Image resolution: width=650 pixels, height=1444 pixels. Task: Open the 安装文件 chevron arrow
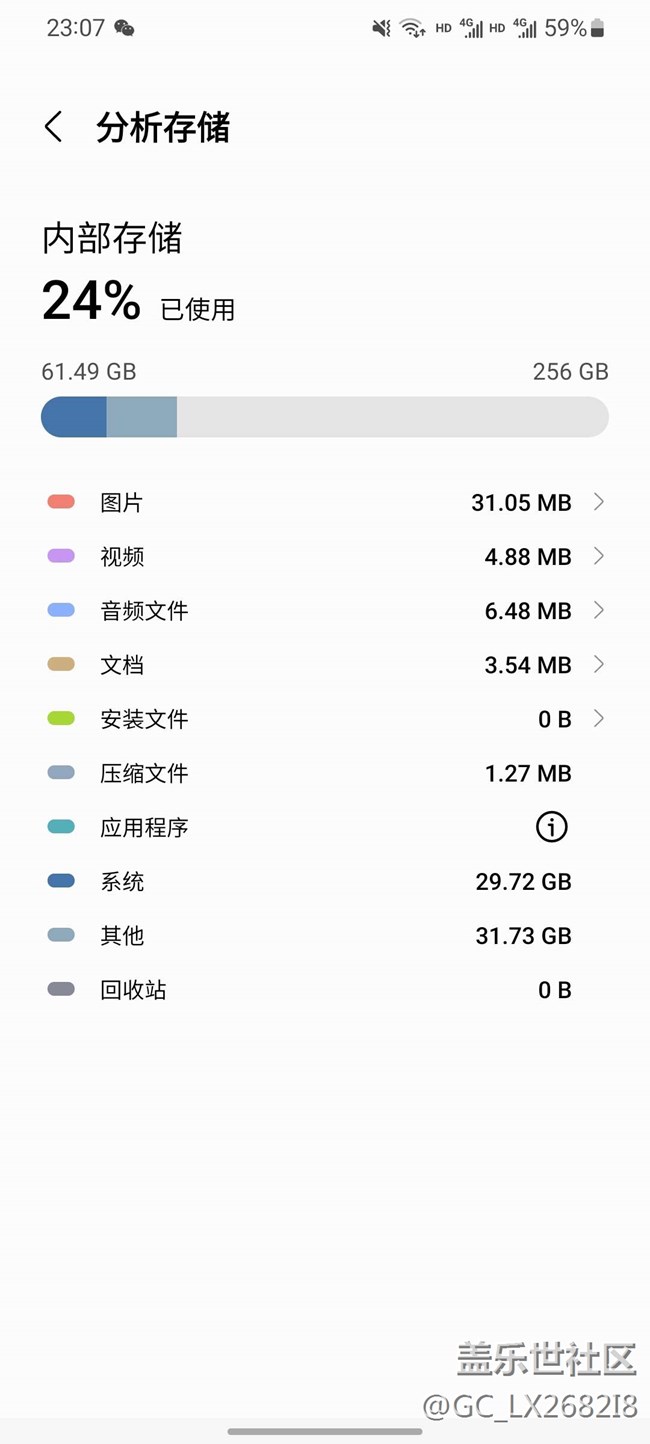pyautogui.click(x=598, y=718)
